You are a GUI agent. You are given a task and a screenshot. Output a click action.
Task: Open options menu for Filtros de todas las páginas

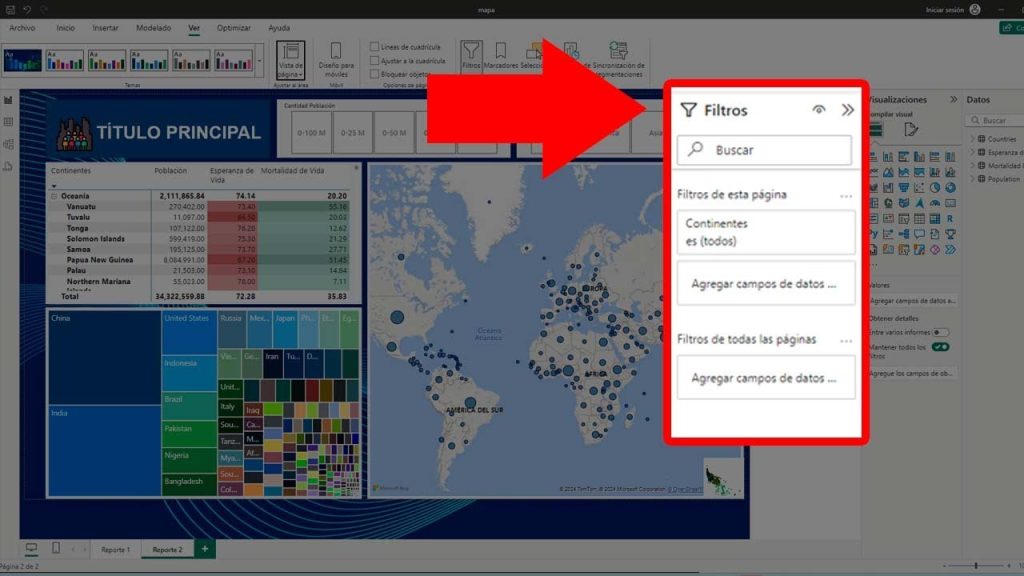pyautogui.click(x=846, y=341)
